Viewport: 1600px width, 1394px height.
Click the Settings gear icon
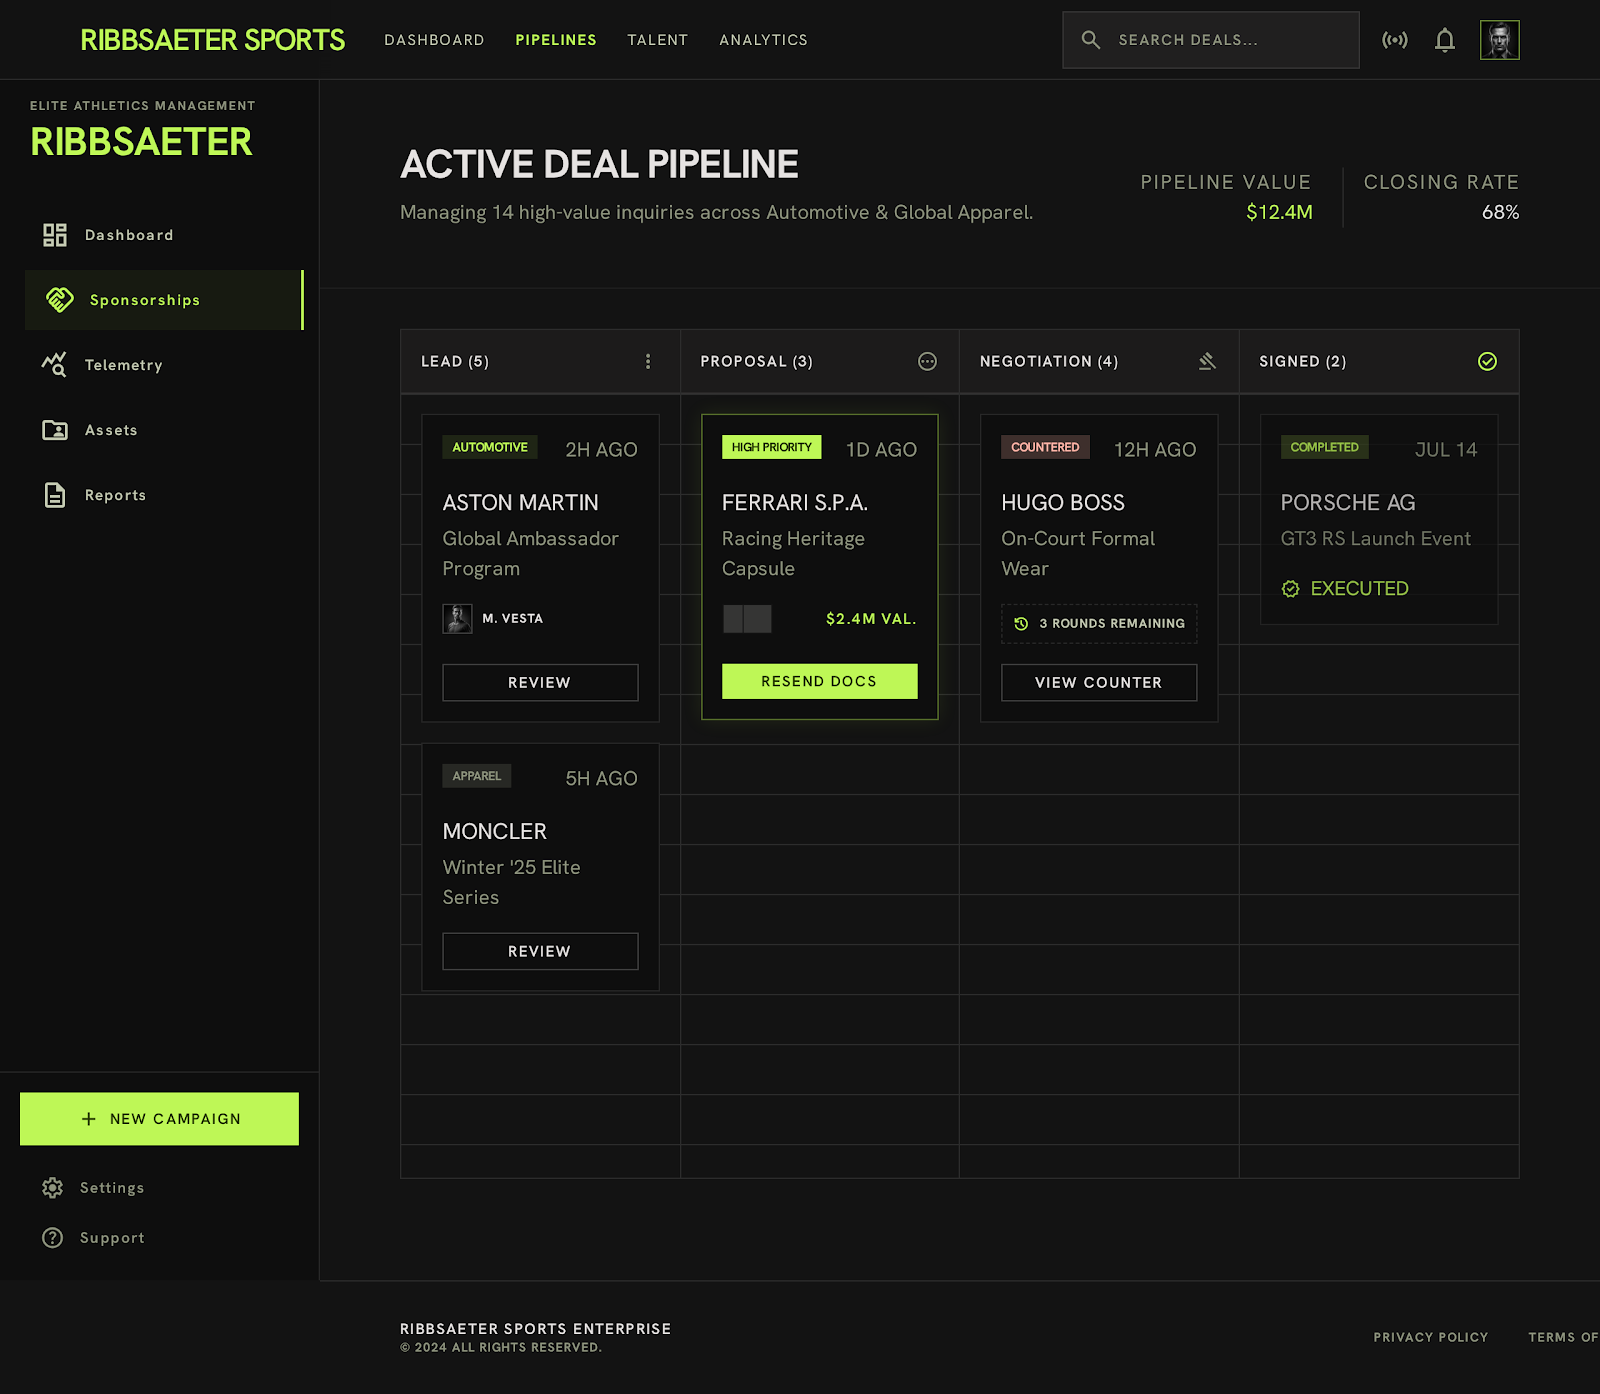[x=53, y=1188]
